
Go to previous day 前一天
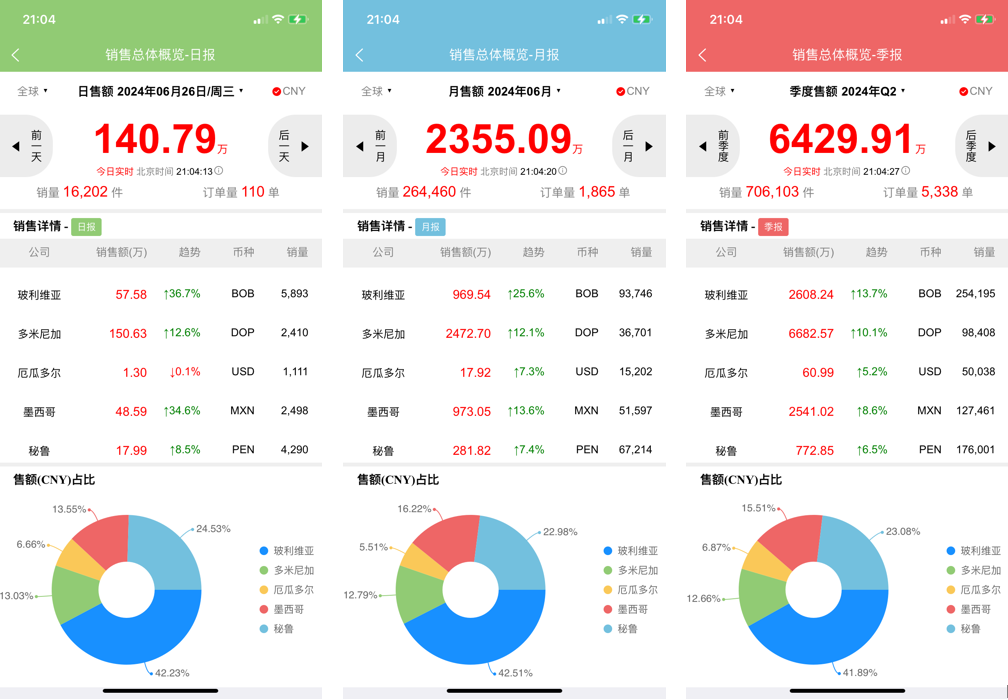click(x=26, y=146)
